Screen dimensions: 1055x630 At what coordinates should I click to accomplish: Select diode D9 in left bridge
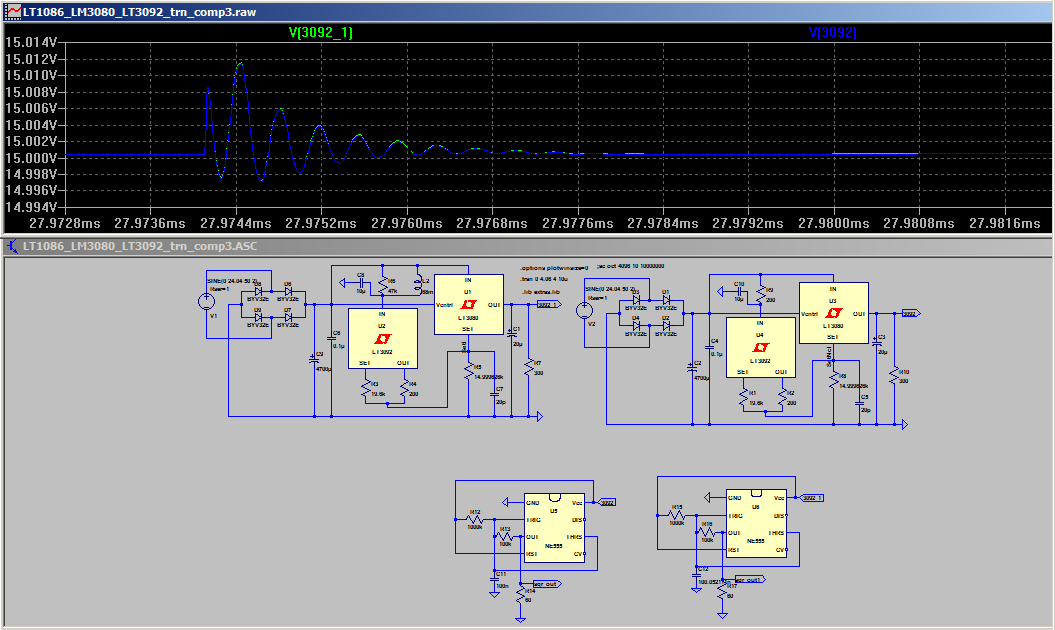pos(258,317)
